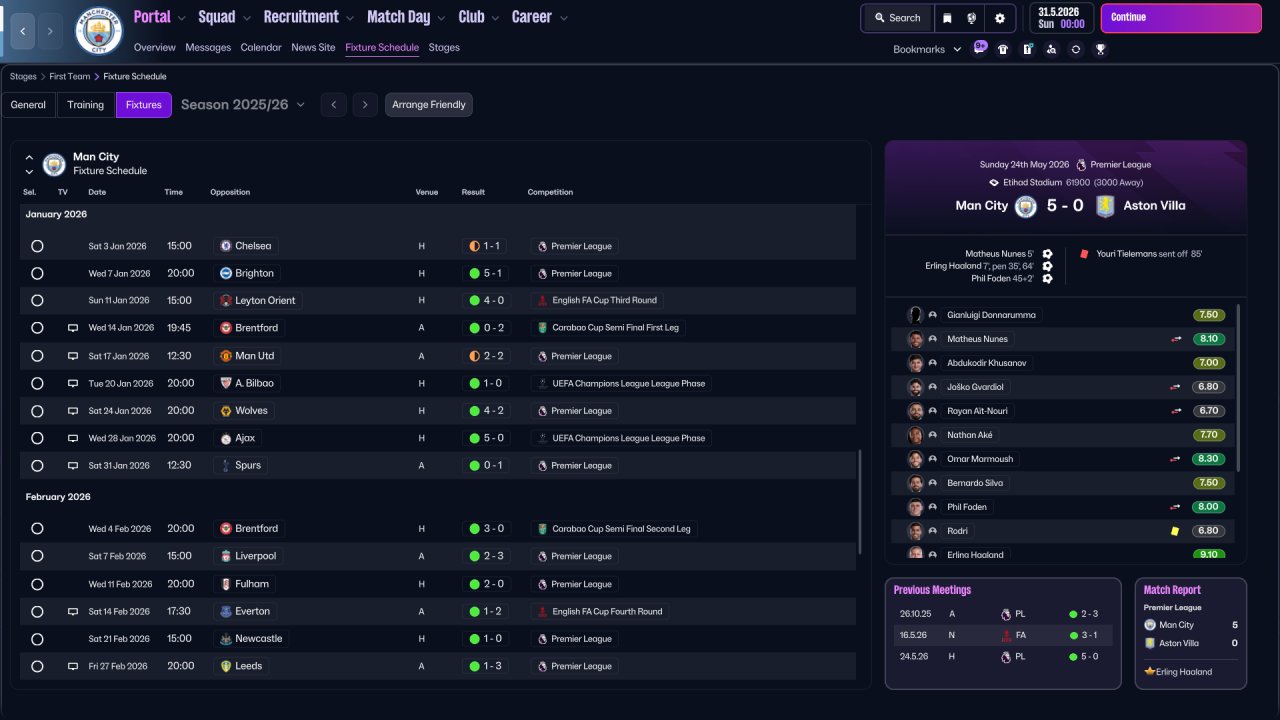Click the date and time display 31.5.2026

point(1061,18)
